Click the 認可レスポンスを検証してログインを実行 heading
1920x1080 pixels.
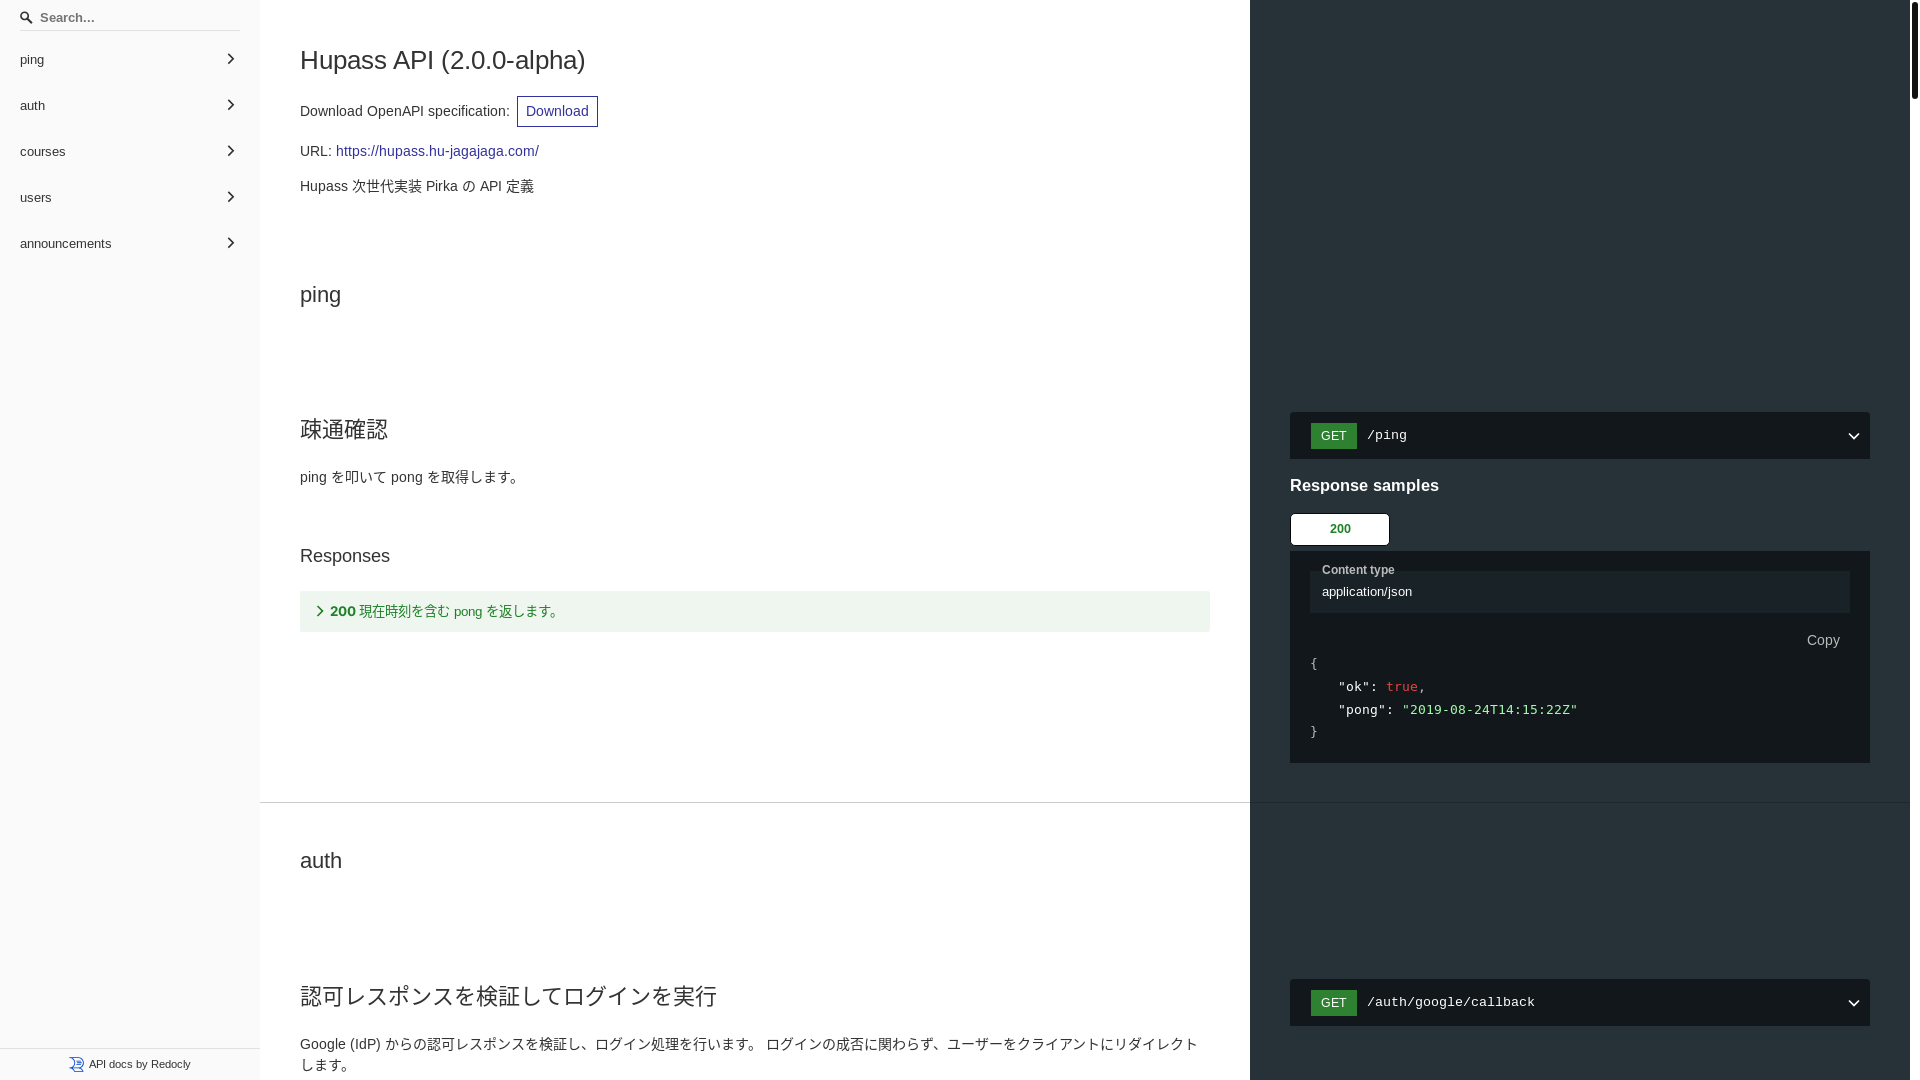[x=508, y=997]
